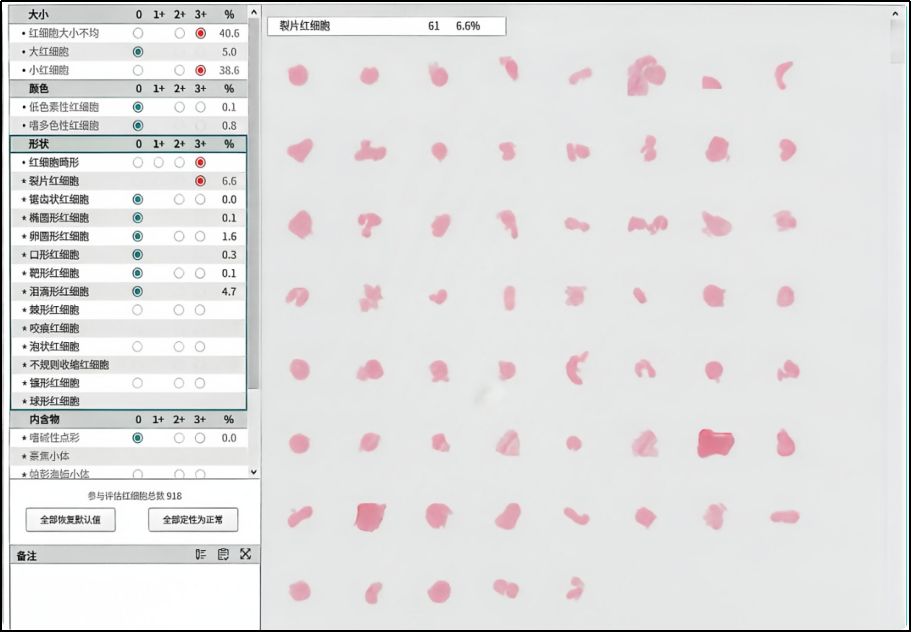Select the 咬痕红细胞 row
912x634 pixels.
coord(129,328)
